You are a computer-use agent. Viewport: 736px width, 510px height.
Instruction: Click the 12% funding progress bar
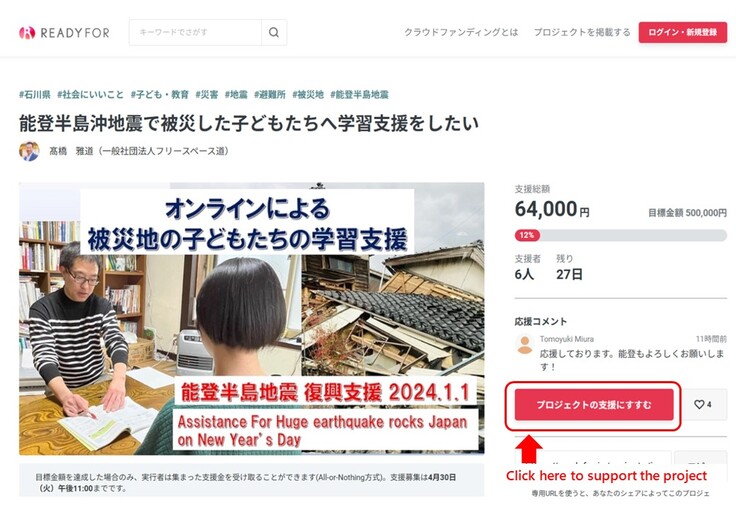pos(621,235)
